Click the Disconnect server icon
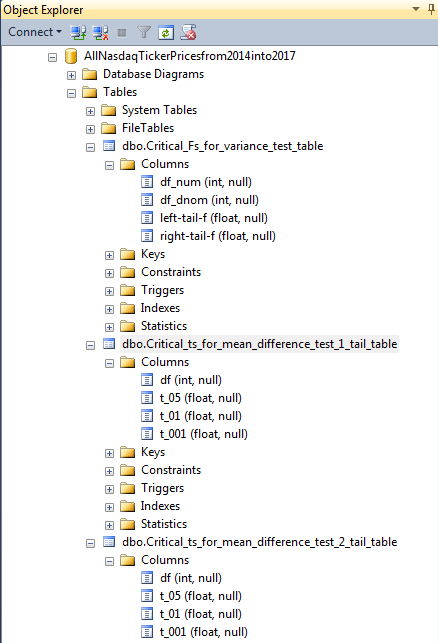Image resolution: width=438 pixels, height=643 pixels. coord(100,32)
